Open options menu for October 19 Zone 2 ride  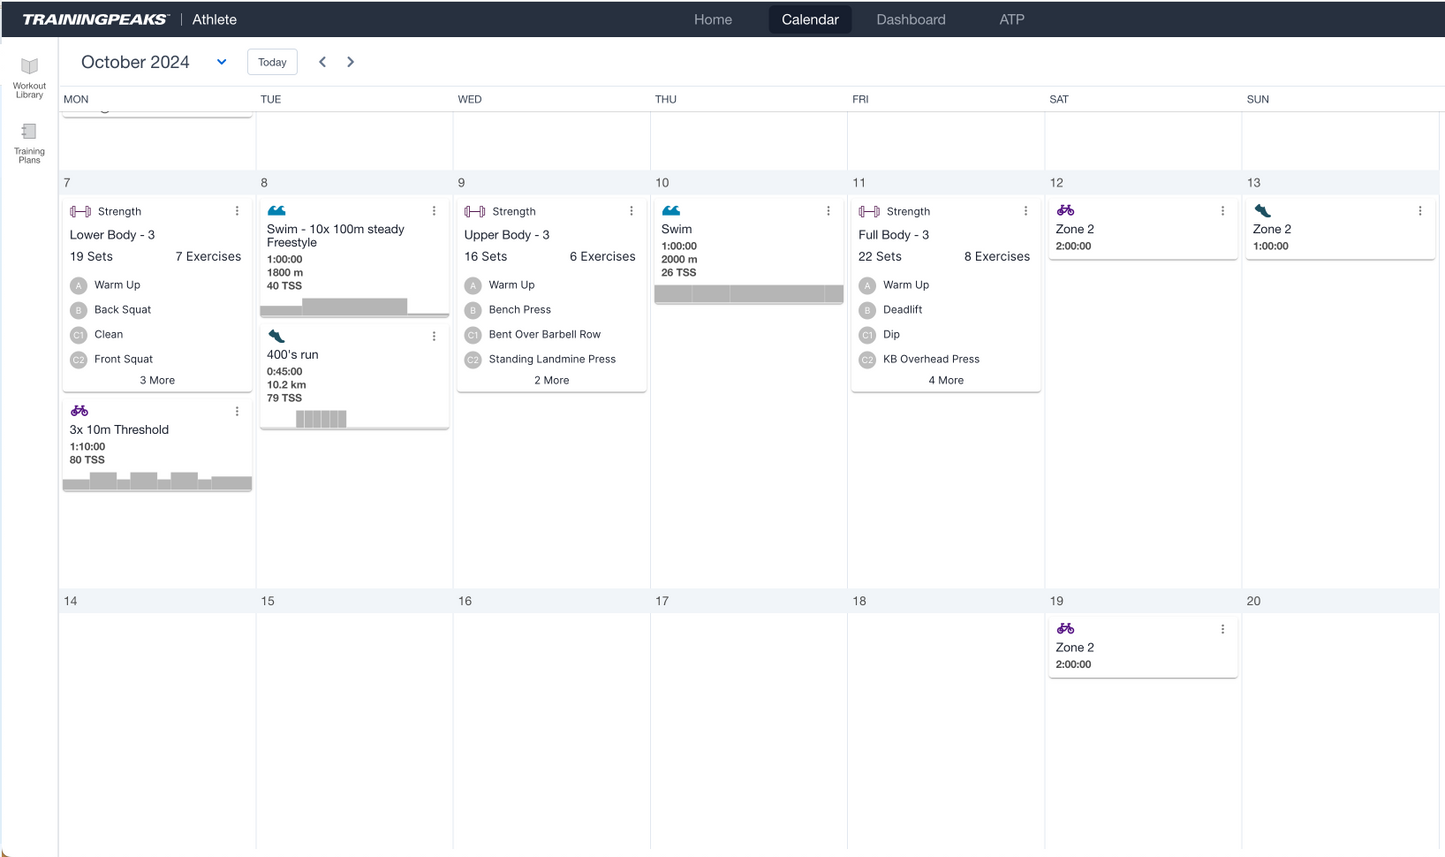pos(1222,630)
